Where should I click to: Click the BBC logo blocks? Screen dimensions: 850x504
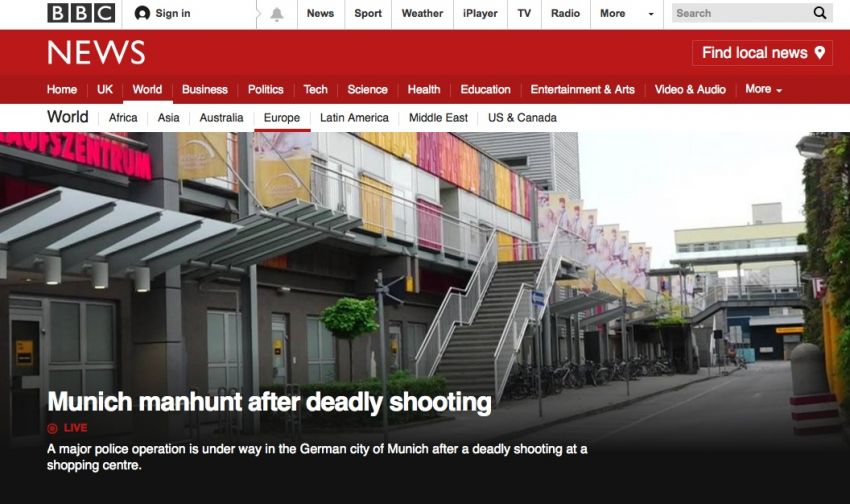coord(81,13)
